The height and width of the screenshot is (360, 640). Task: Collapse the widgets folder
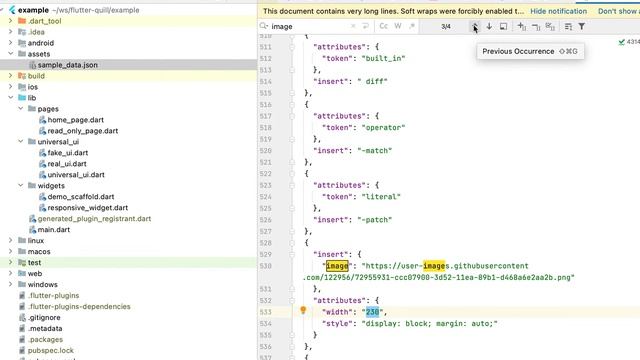20,186
